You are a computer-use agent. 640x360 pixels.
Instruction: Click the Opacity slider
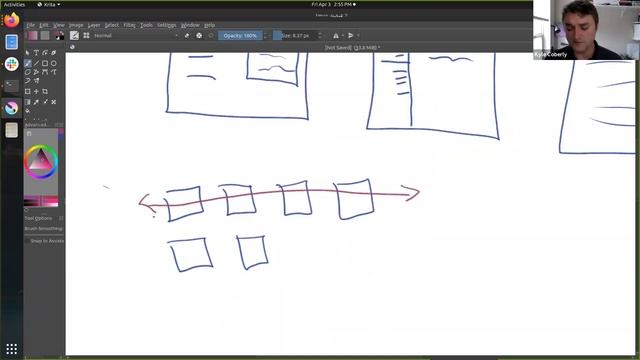point(240,36)
